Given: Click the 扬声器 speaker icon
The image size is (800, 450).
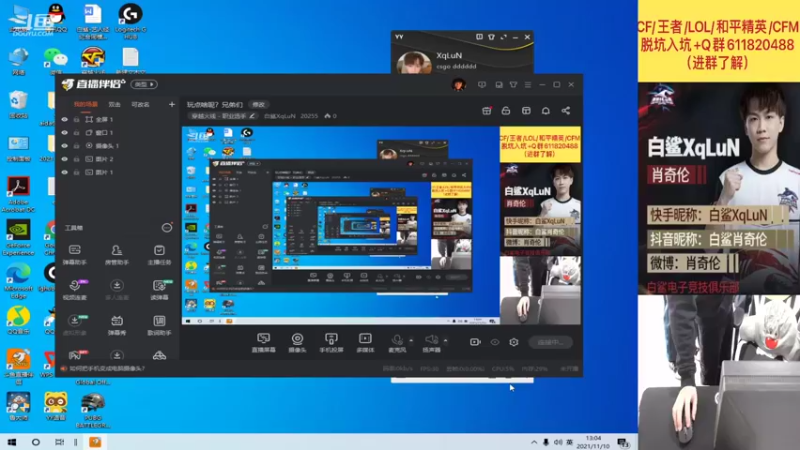Looking at the screenshot, I should point(431,342).
